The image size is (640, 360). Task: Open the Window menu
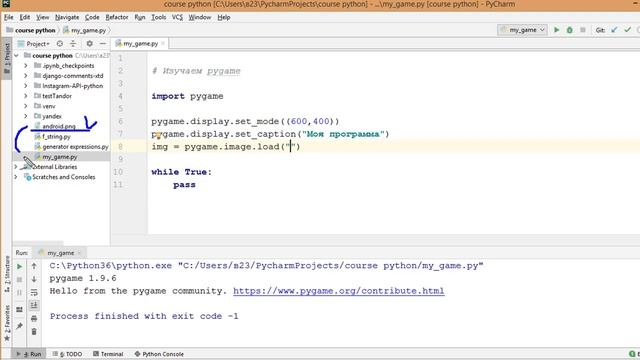coord(200,17)
